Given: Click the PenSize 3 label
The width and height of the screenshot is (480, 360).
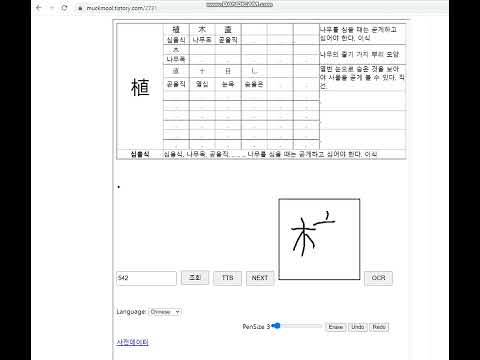Looking at the screenshot, I should pos(256,327).
